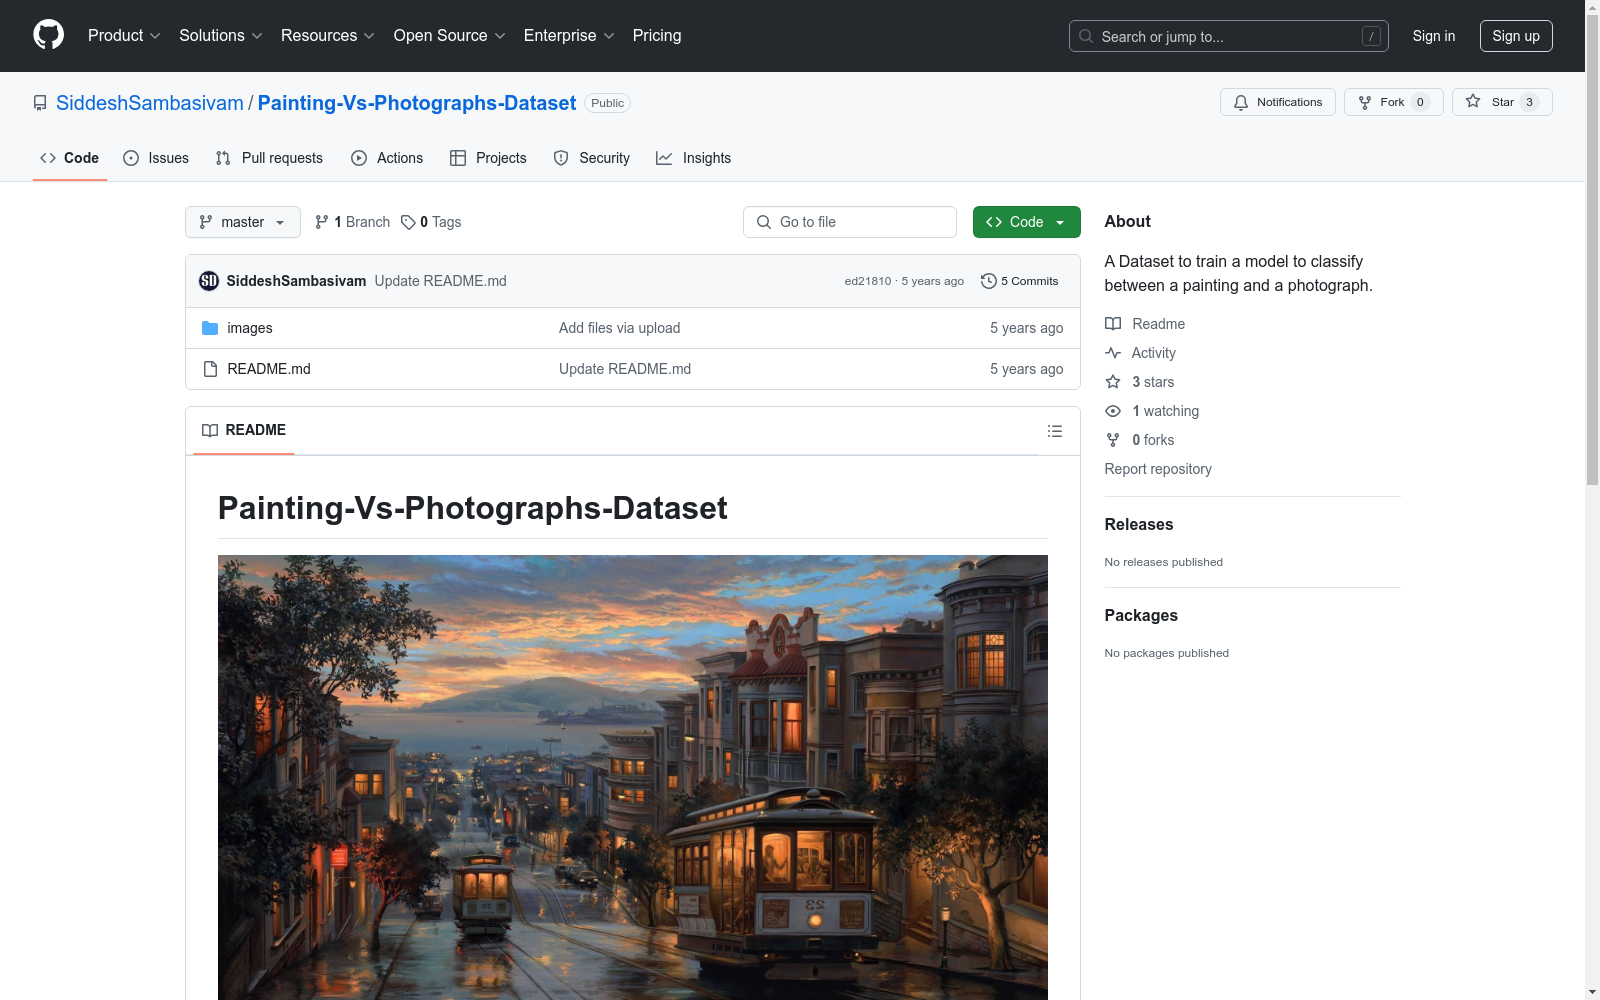Open the Resources dropdown
This screenshot has width=1600, height=1000.
click(x=328, y=36)
